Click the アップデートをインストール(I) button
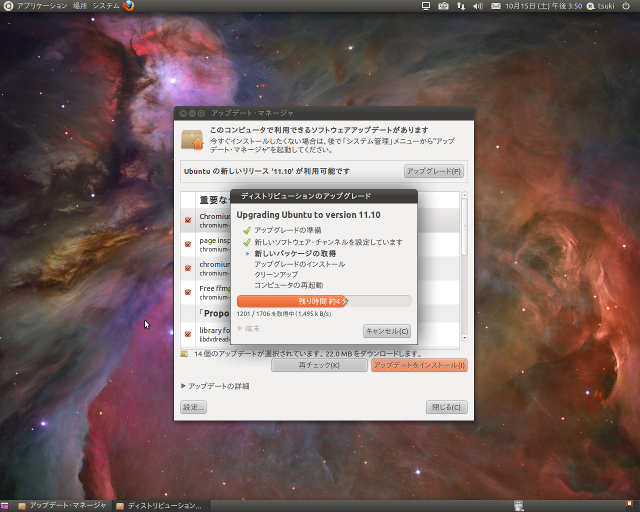Viewport: 640px width, 512px height. [x=419, y=365]
